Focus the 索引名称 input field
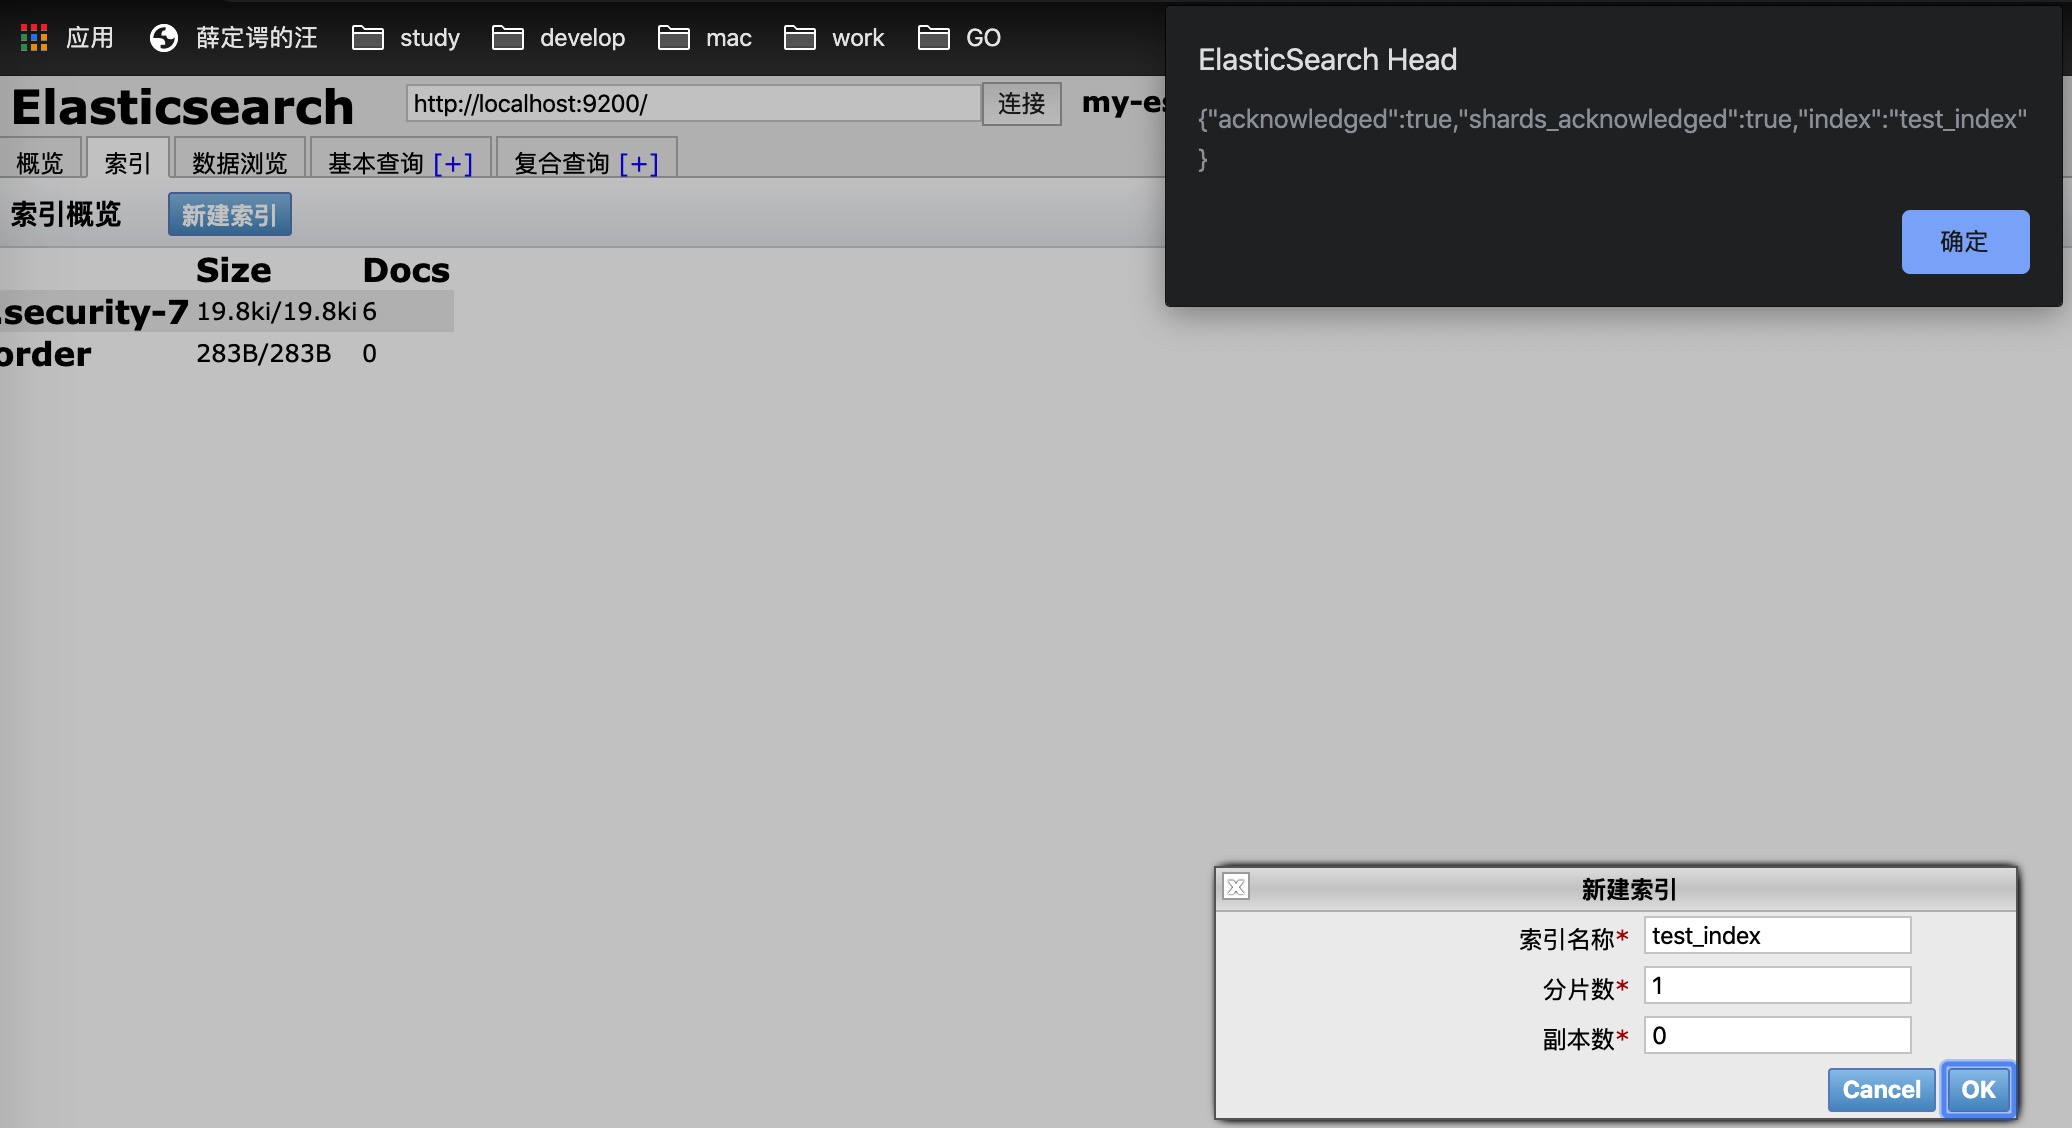The width and height of the screenshot is (2072, 1128). coord(1777,936)
